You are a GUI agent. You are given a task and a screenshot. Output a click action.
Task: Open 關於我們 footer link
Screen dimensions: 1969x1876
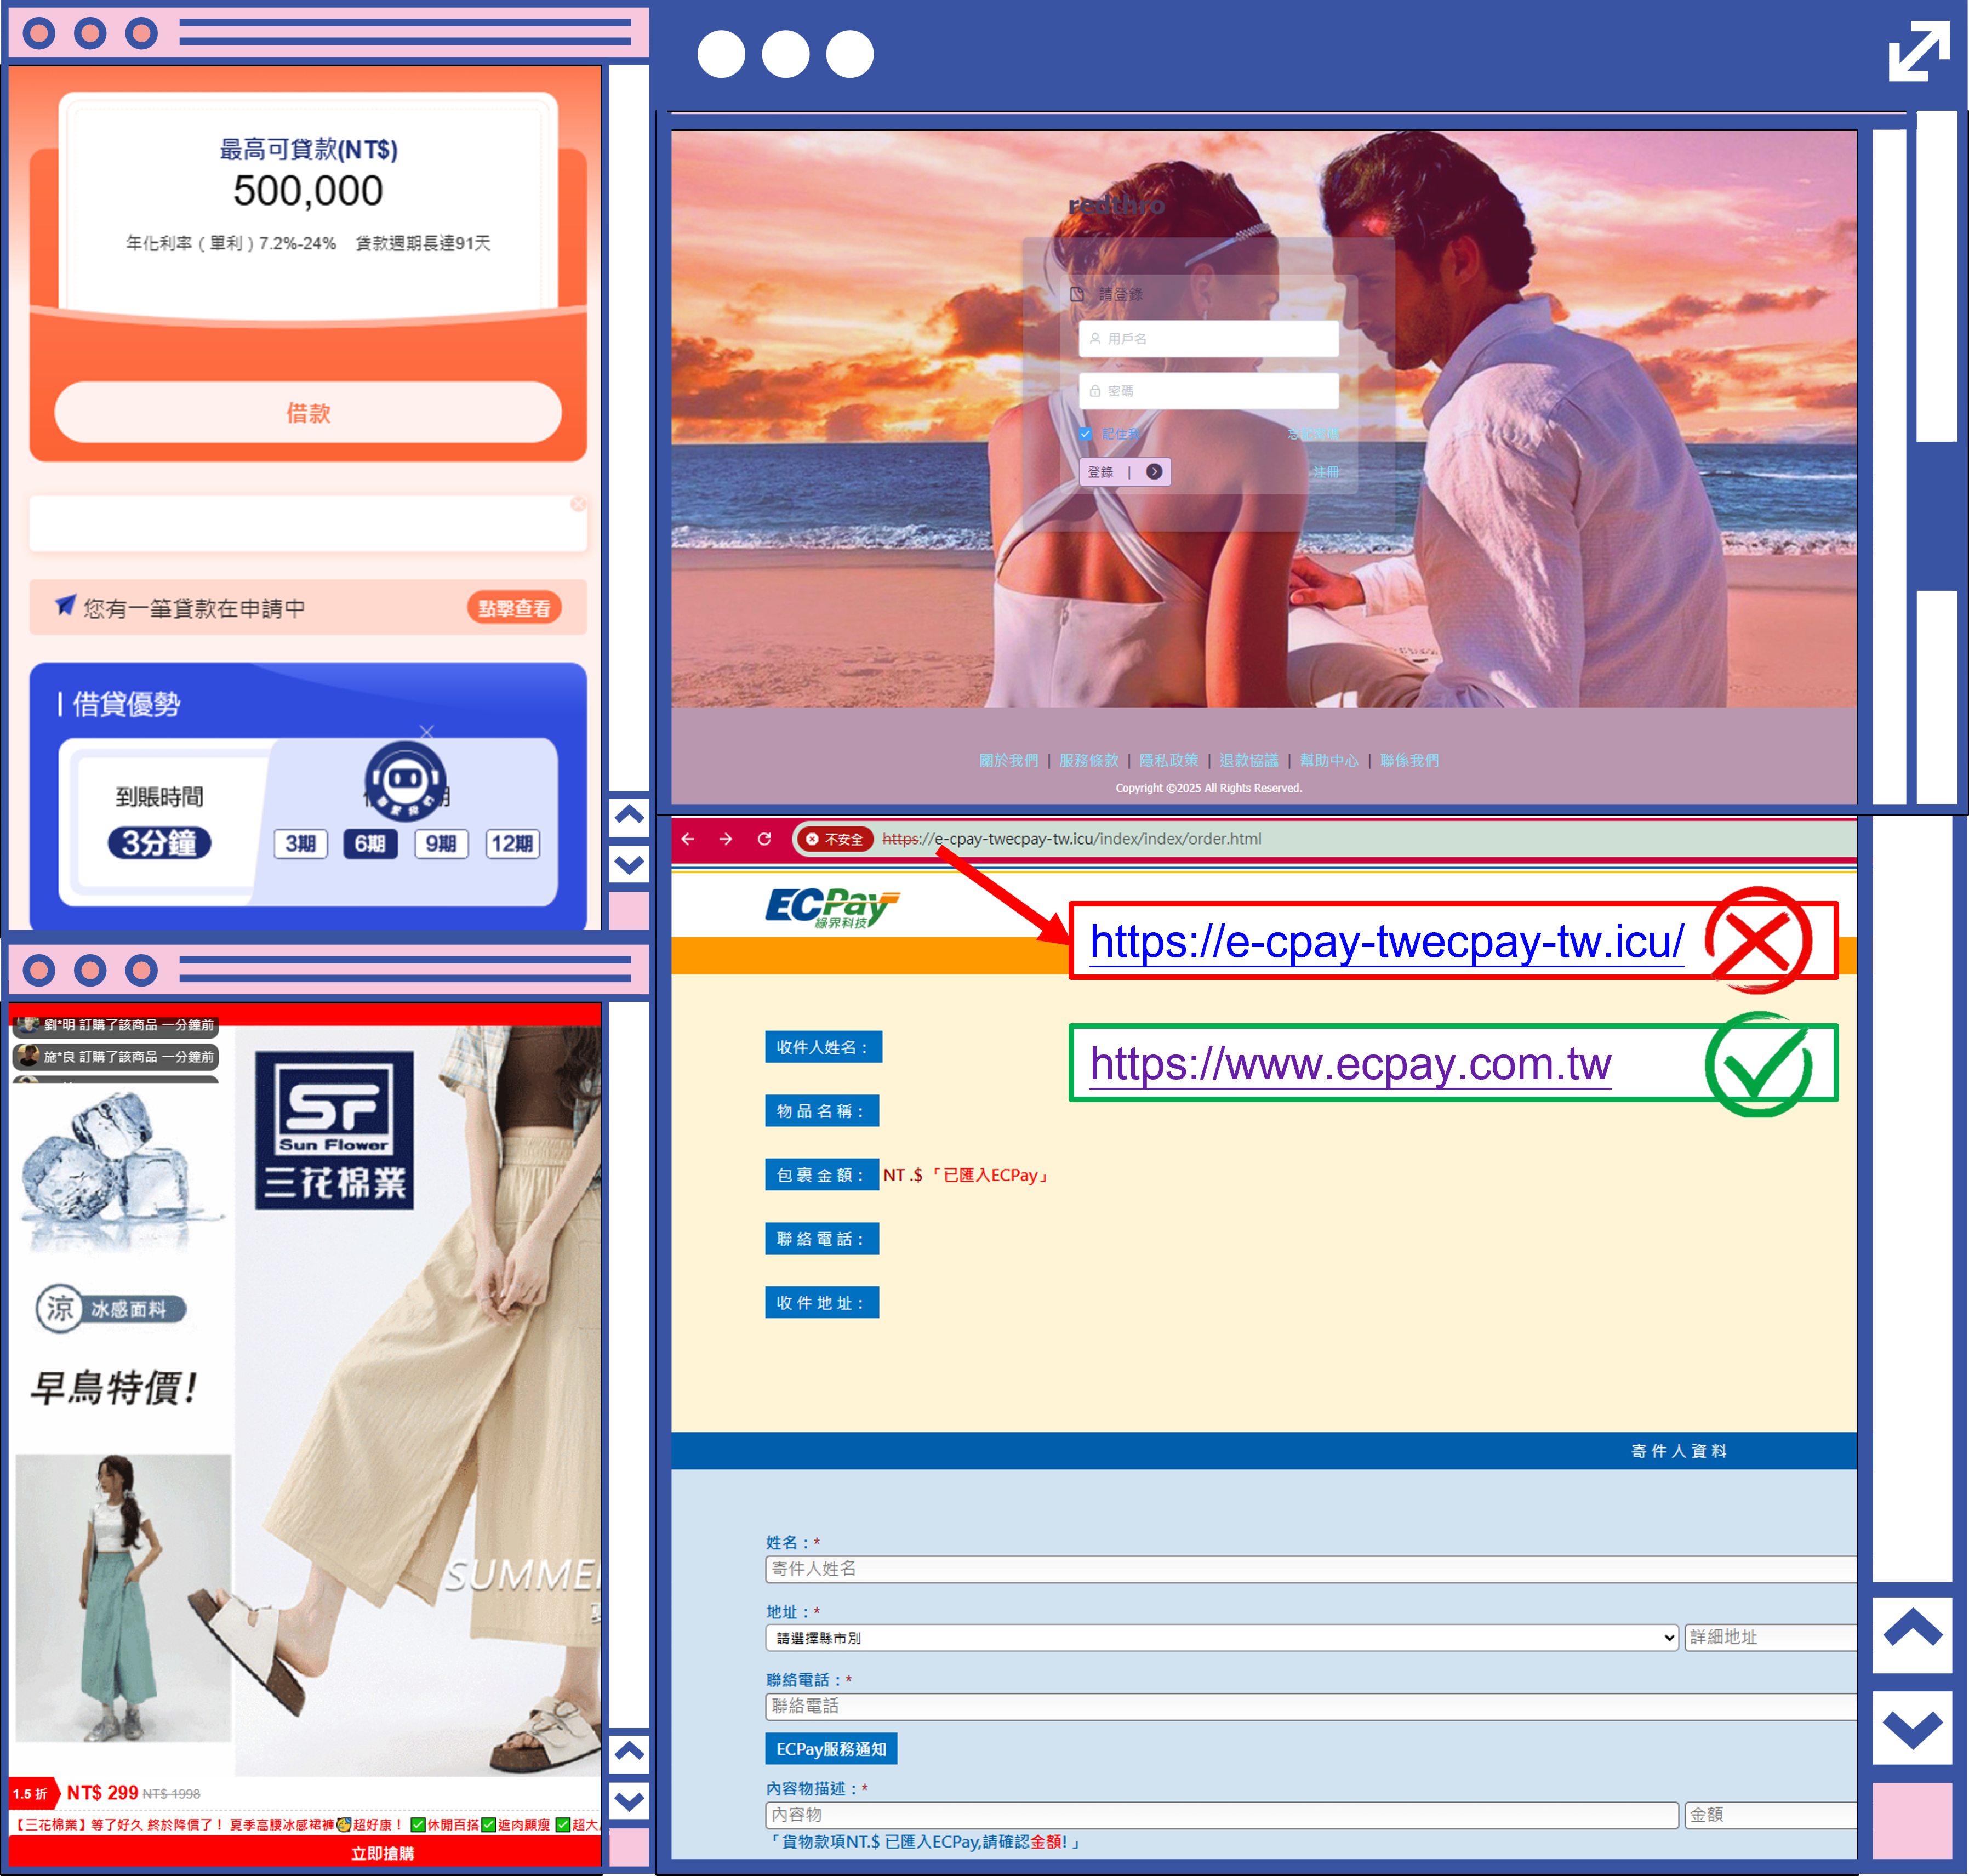(x=1008, y=761)
